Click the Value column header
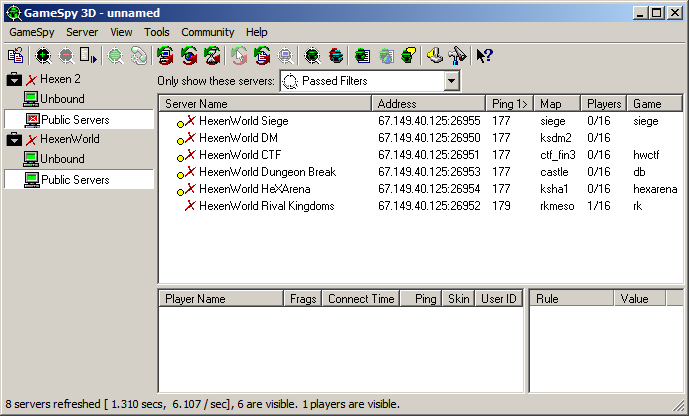 click(x=640, y=299)
